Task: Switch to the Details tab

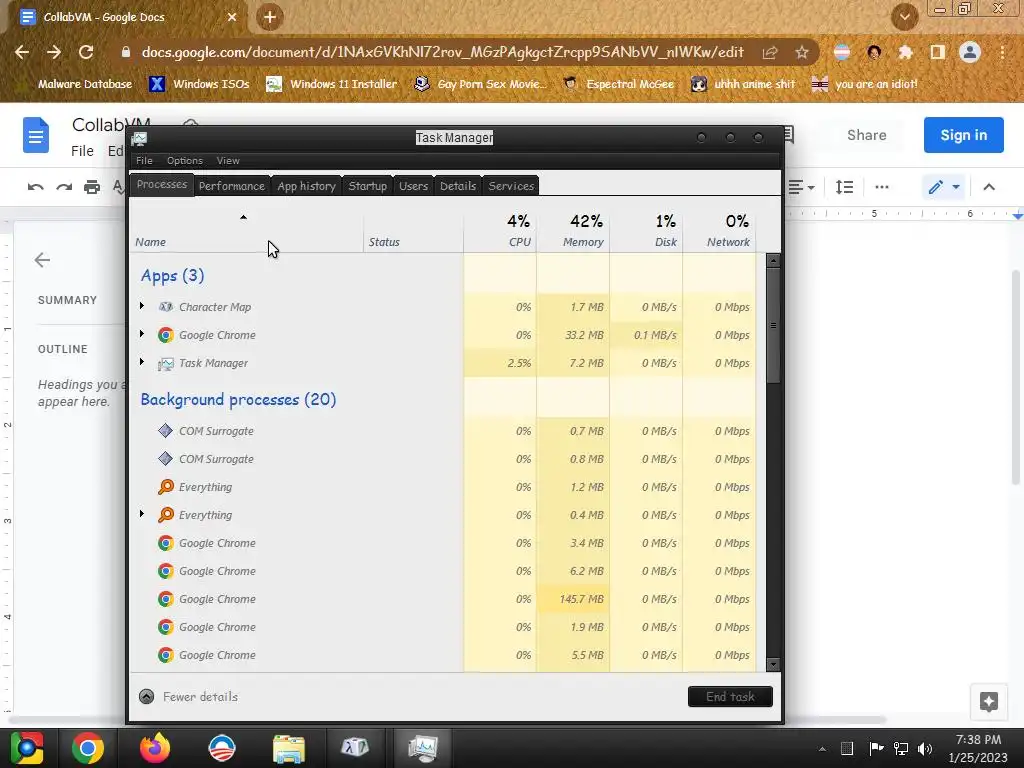Action: pyautogui.click(x=458, y=186)
